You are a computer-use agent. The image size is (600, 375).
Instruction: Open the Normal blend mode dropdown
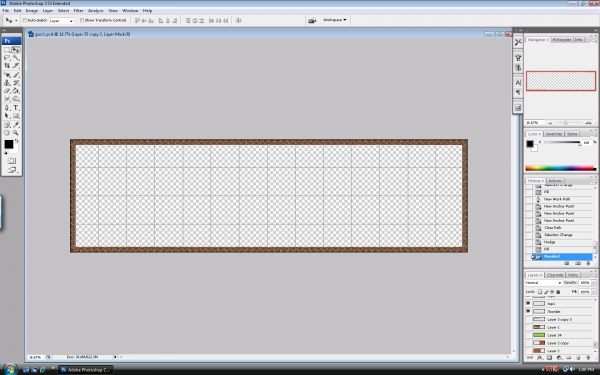543,283
